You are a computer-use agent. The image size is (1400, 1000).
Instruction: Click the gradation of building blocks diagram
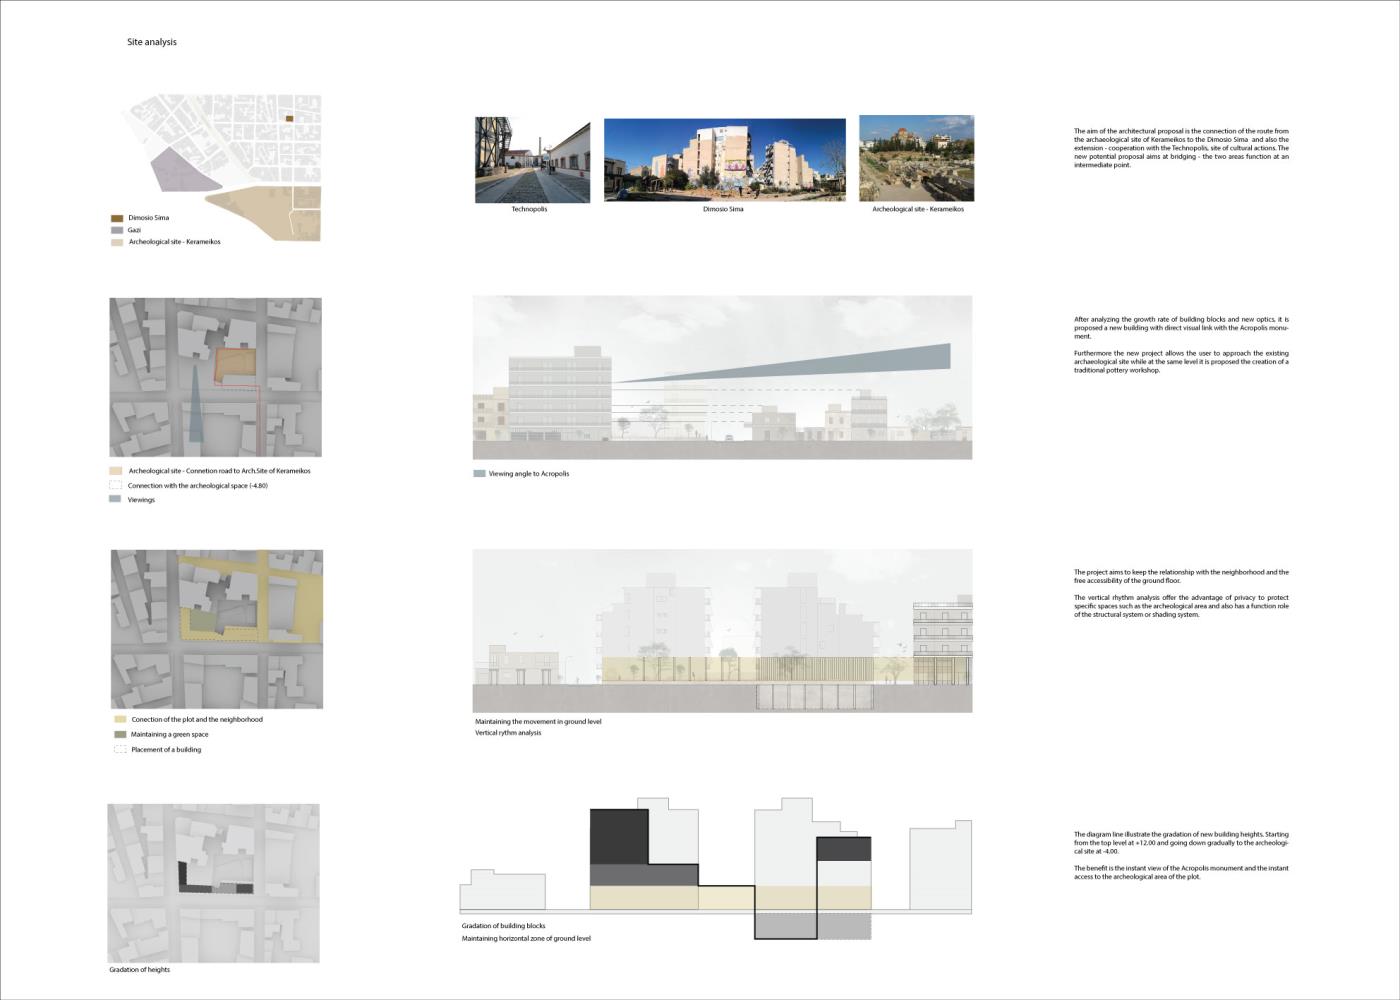(x=716, y=868)
